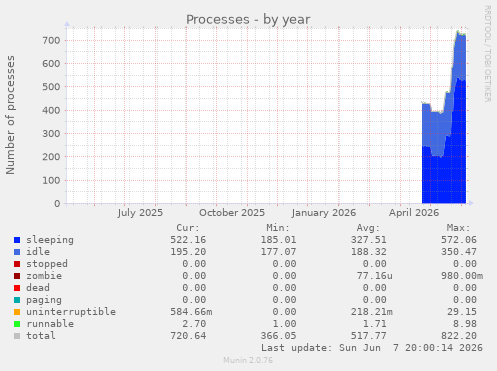Click the 'runnable' legend label
The image size is (497, 371).
[x=50, y=324]
